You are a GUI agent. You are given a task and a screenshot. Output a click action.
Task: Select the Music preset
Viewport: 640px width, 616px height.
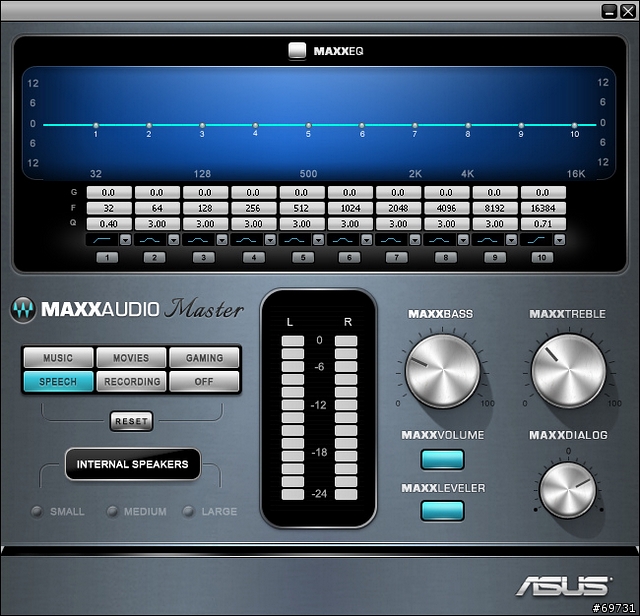pyautogui.click(x=58, y=358)
